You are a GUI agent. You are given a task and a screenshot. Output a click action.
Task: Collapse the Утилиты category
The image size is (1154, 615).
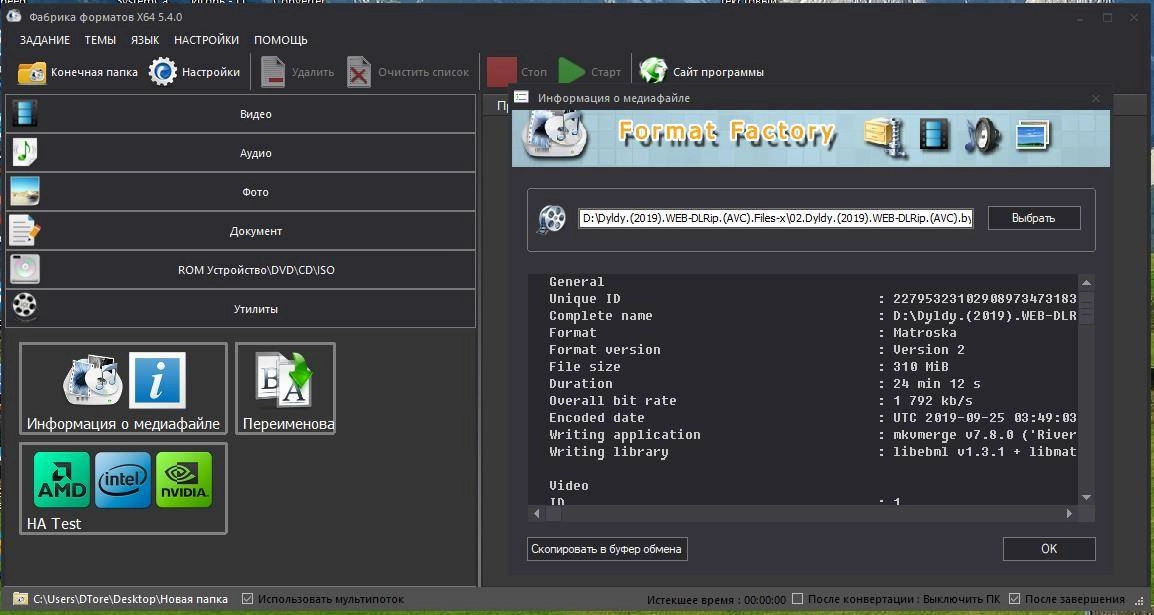241,309
